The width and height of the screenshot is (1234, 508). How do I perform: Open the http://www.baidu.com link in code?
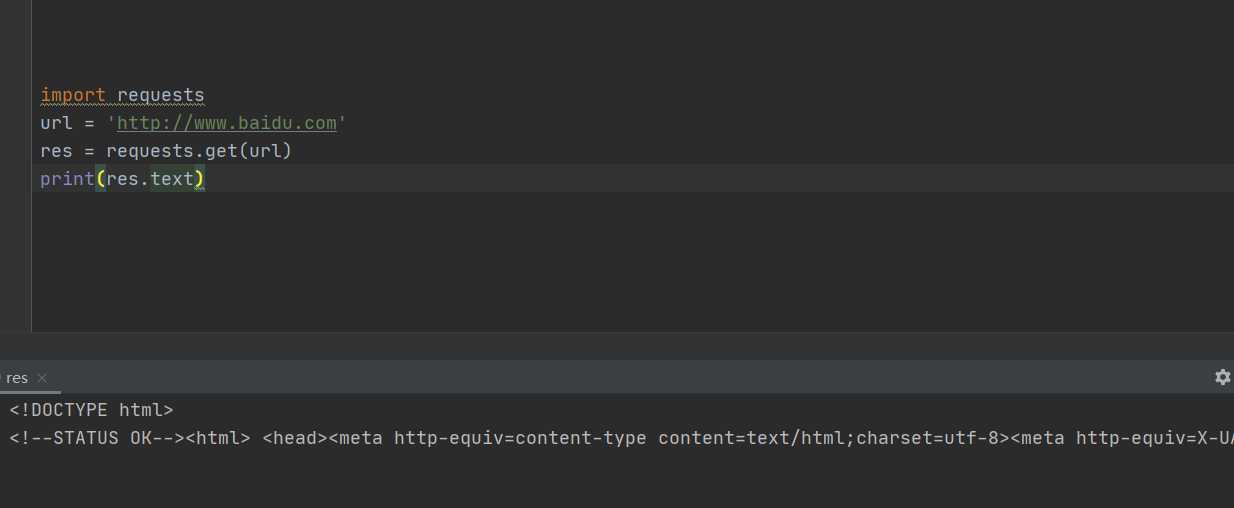click(227, 124)
